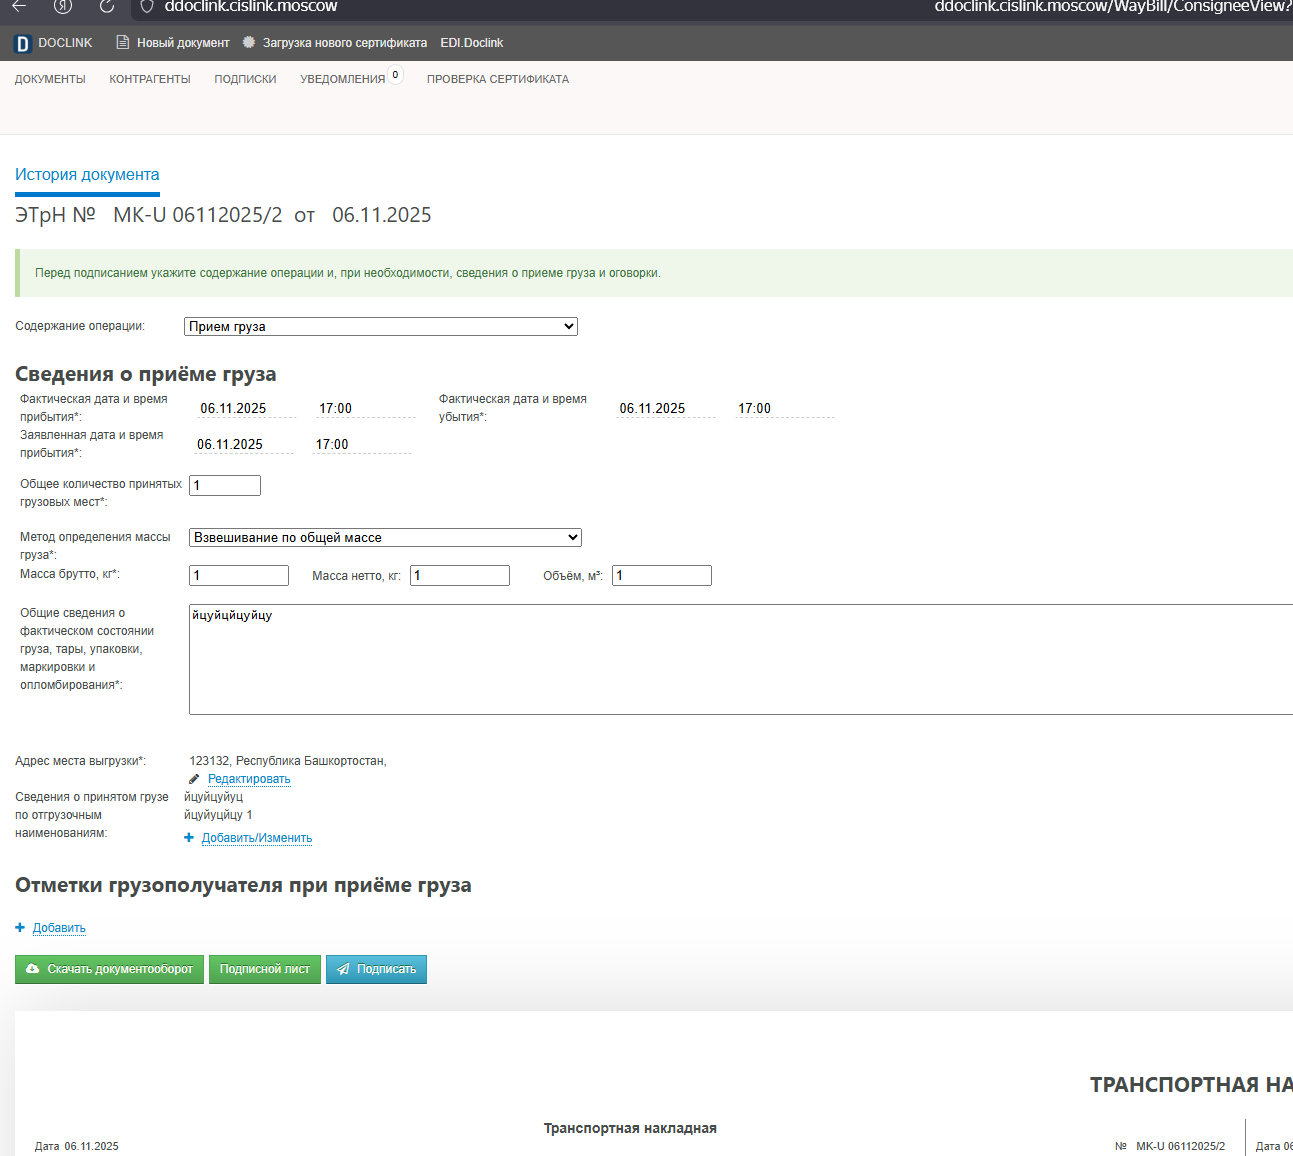The width and height of the screenshot is (1293, 1156).
Task: Click the cargo condition text area
Action: coord(741,659)
